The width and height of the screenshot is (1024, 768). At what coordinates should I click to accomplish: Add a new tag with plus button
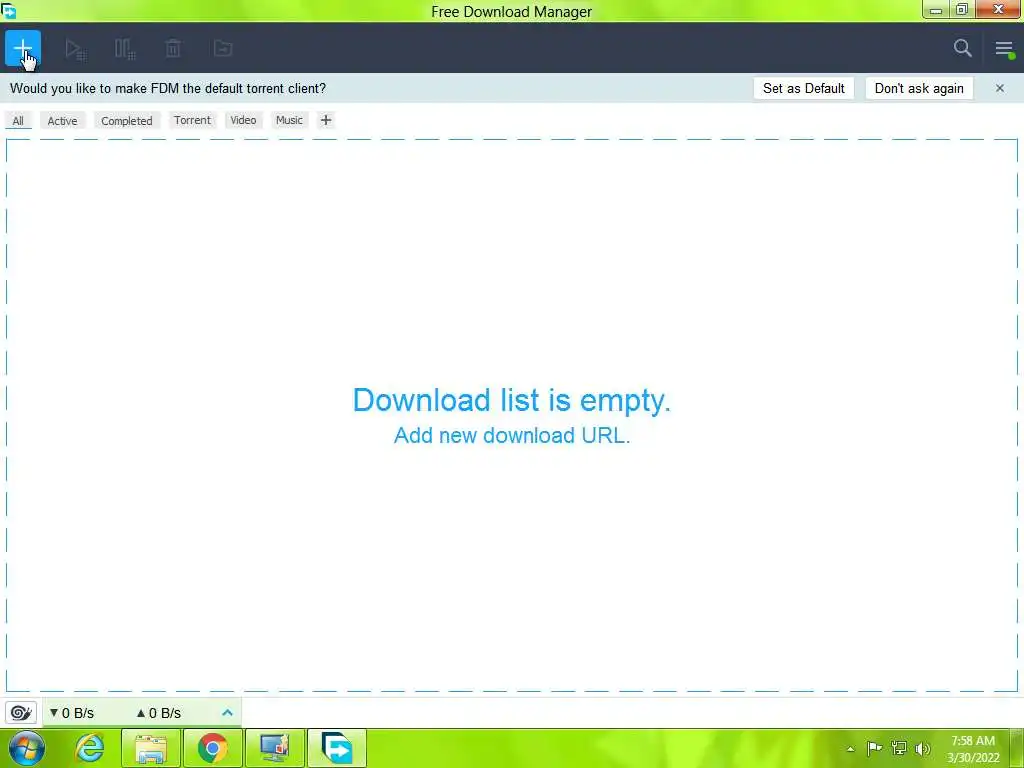click(x=326, y=120)
